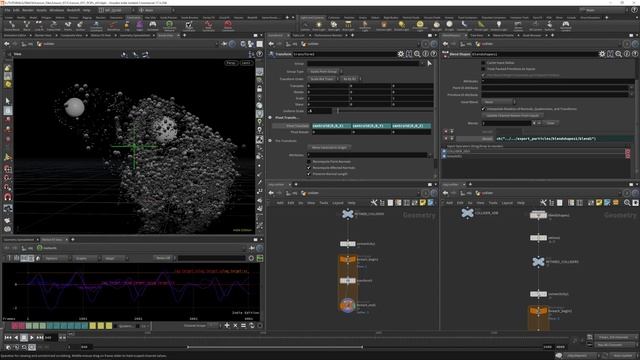
Task: Click the search icon in the right network editor toolbar
Action: [627, 203]
